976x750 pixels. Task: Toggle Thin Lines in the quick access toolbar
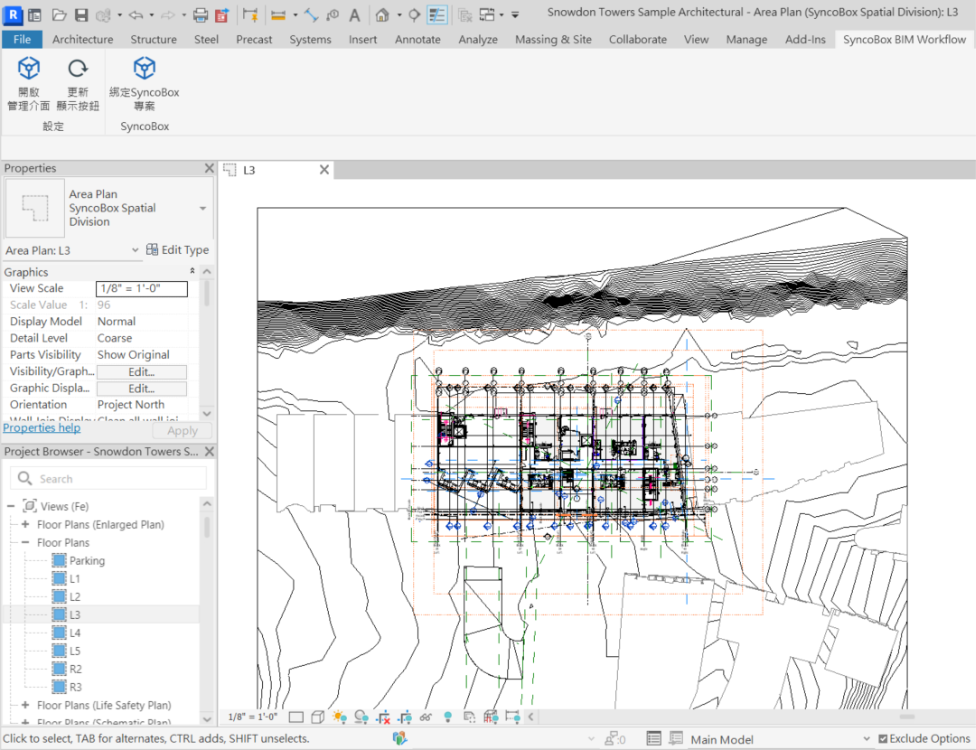click(x=437, y=14)
